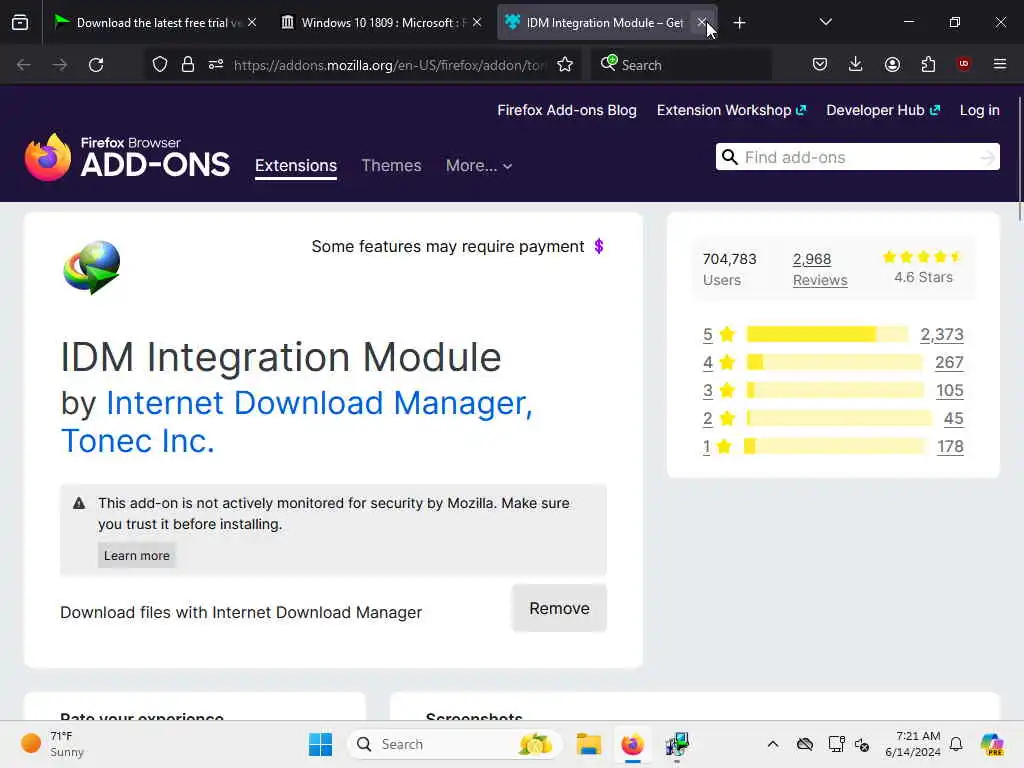Open Internet Download Manager, Tonec Inc. author link
The image size is (1024, 768).
(297, 422)
